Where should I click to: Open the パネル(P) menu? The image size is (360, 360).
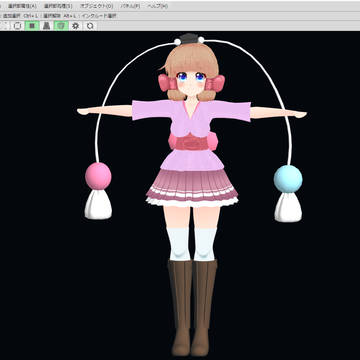(x=130, y=6)
